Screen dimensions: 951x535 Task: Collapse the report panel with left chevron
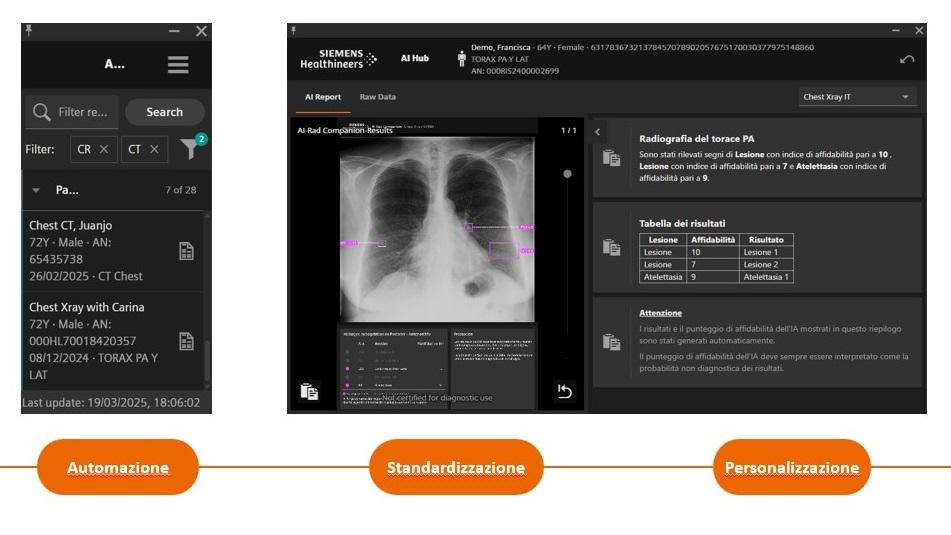pos(596,132)
